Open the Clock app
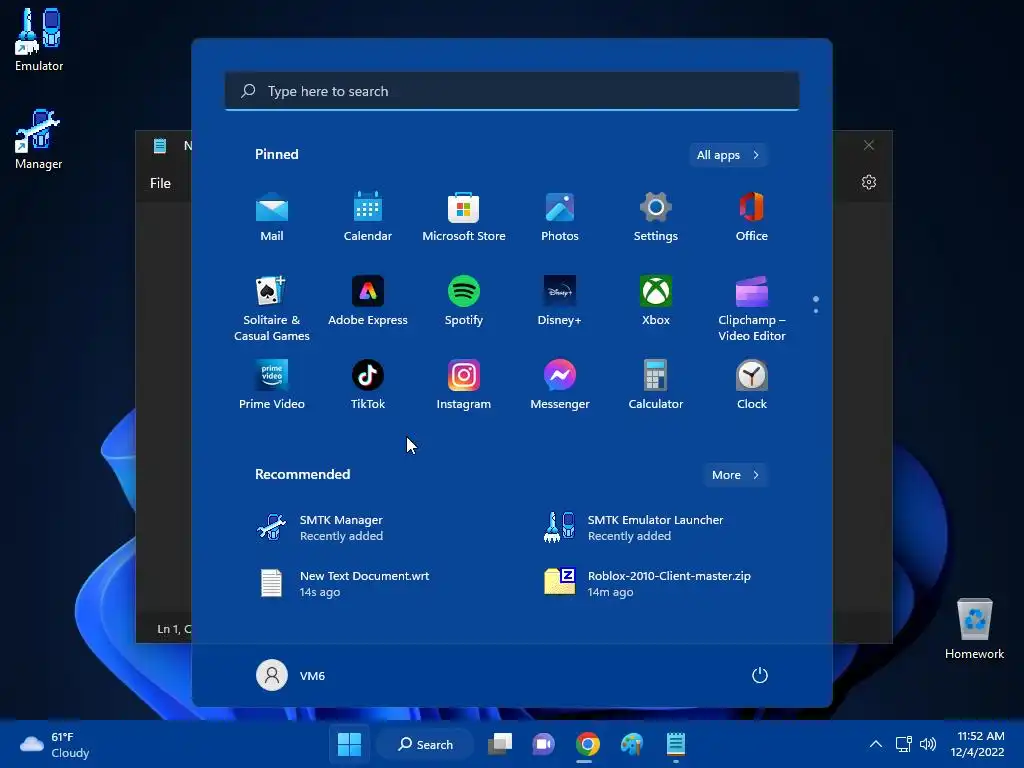 [x=752, y=385]
